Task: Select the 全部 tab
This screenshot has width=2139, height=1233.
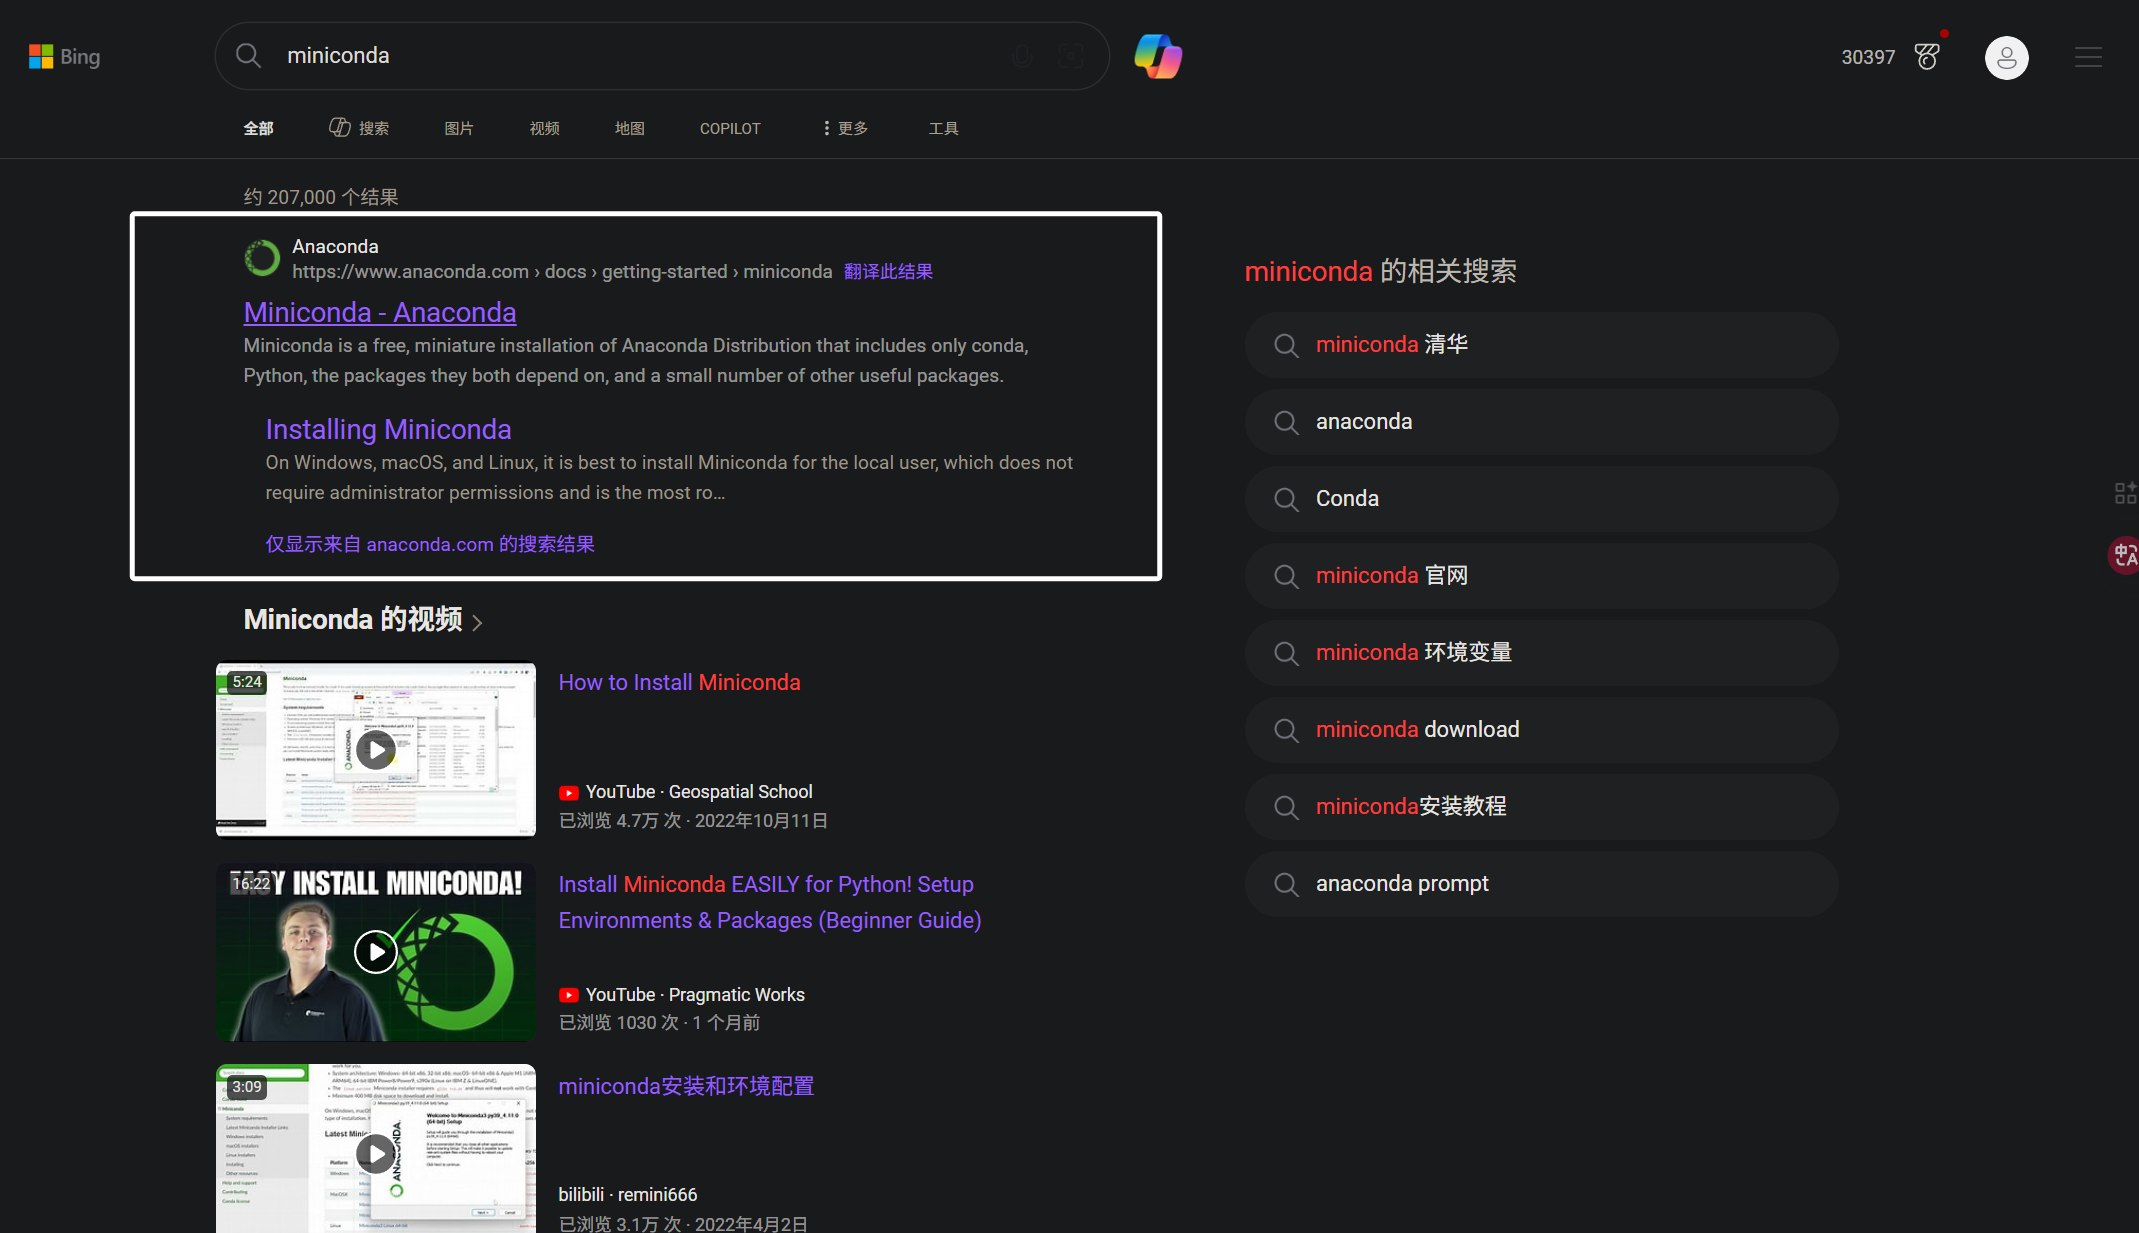Action: (259, 128)
